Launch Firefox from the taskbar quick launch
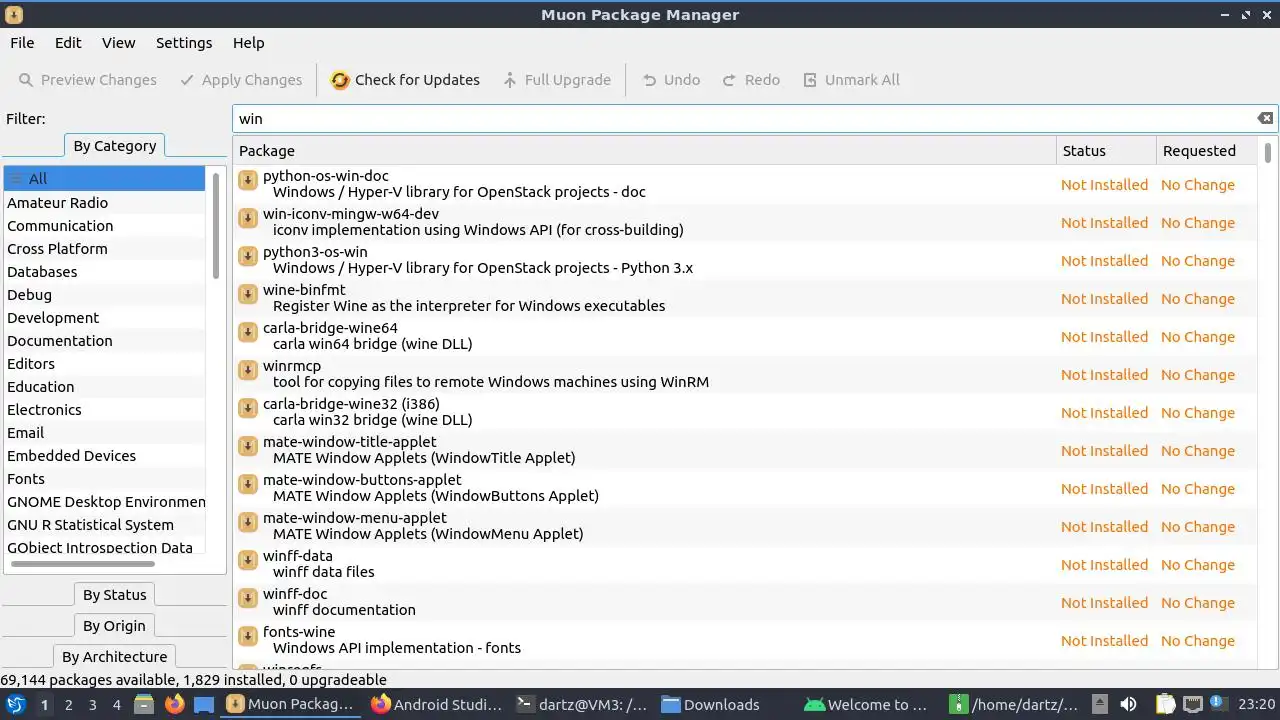 tap(174, 705)
